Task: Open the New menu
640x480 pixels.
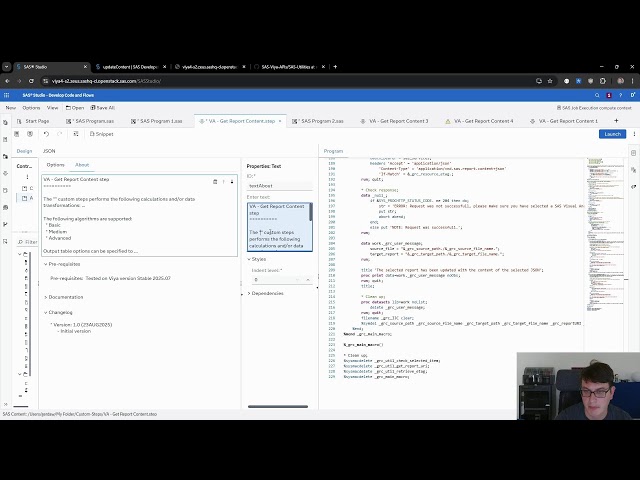Action: point(11,108)
